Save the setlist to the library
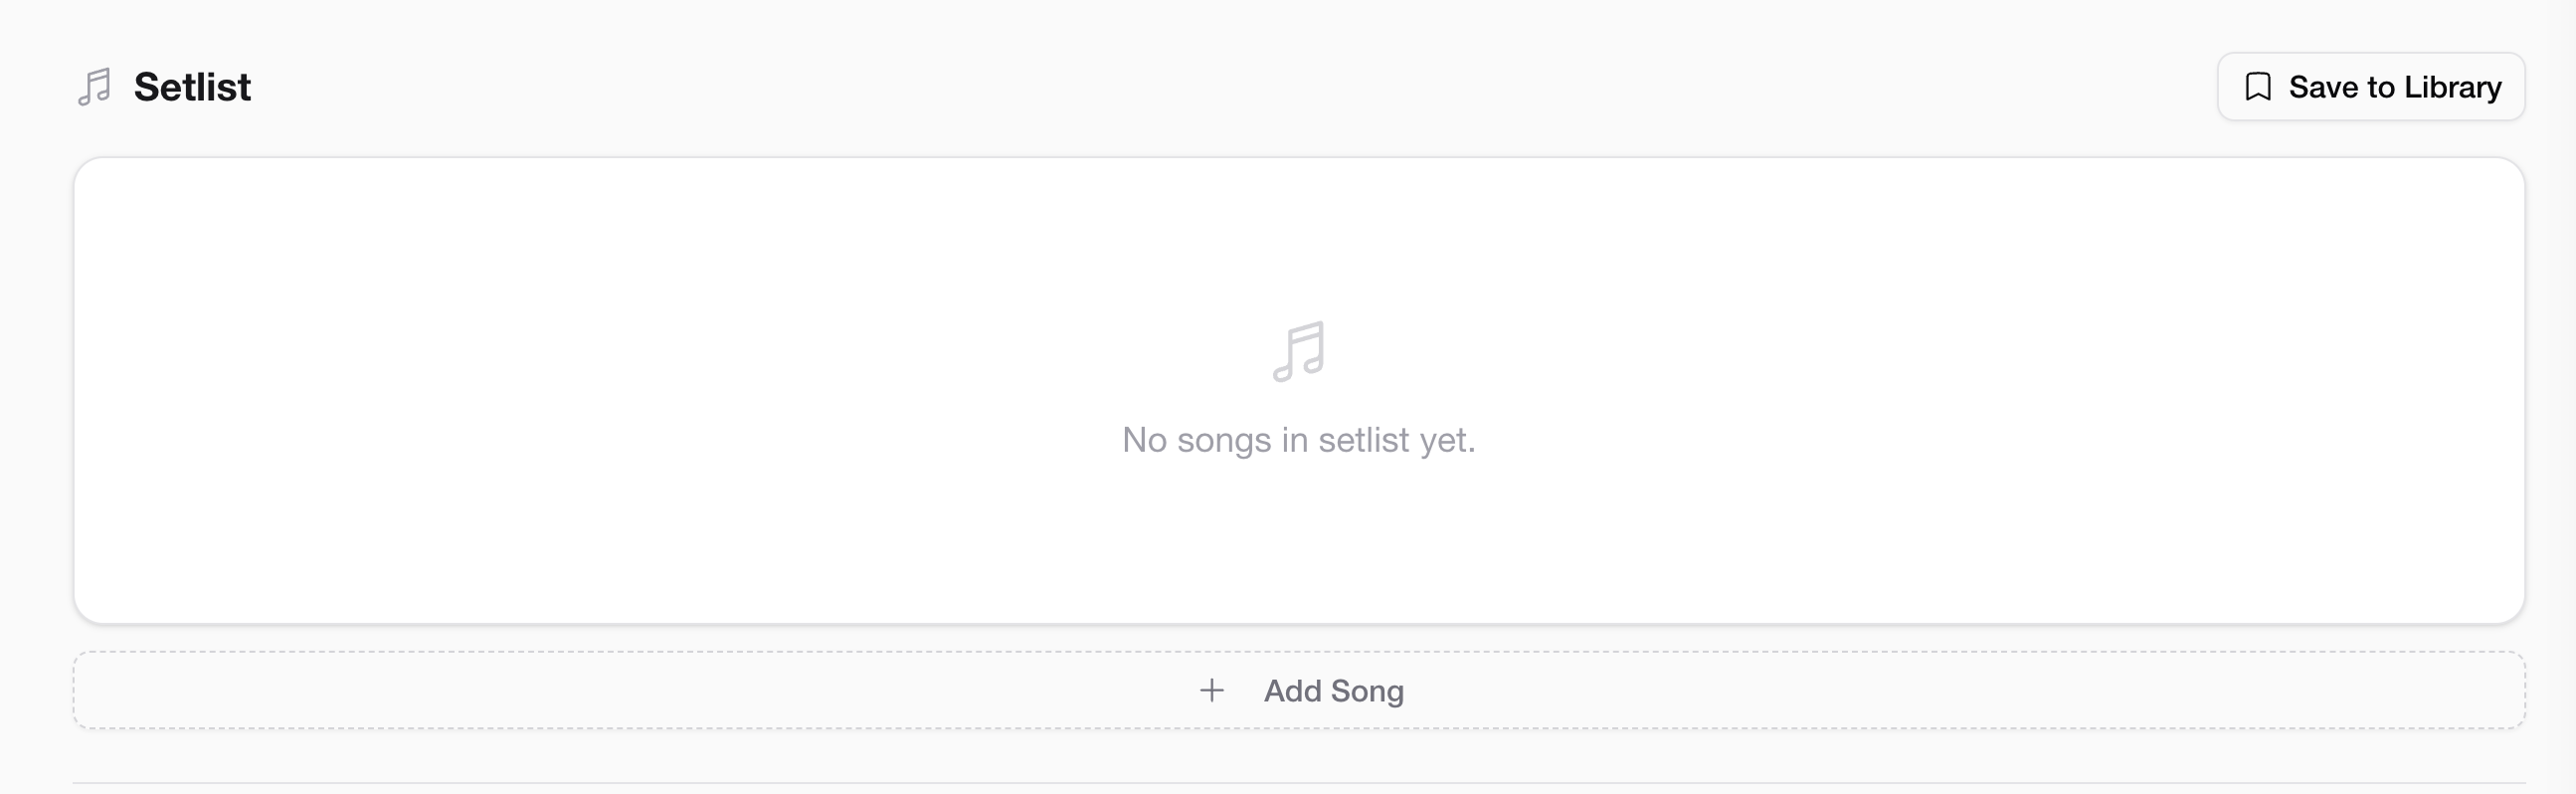 point(2370,87)
